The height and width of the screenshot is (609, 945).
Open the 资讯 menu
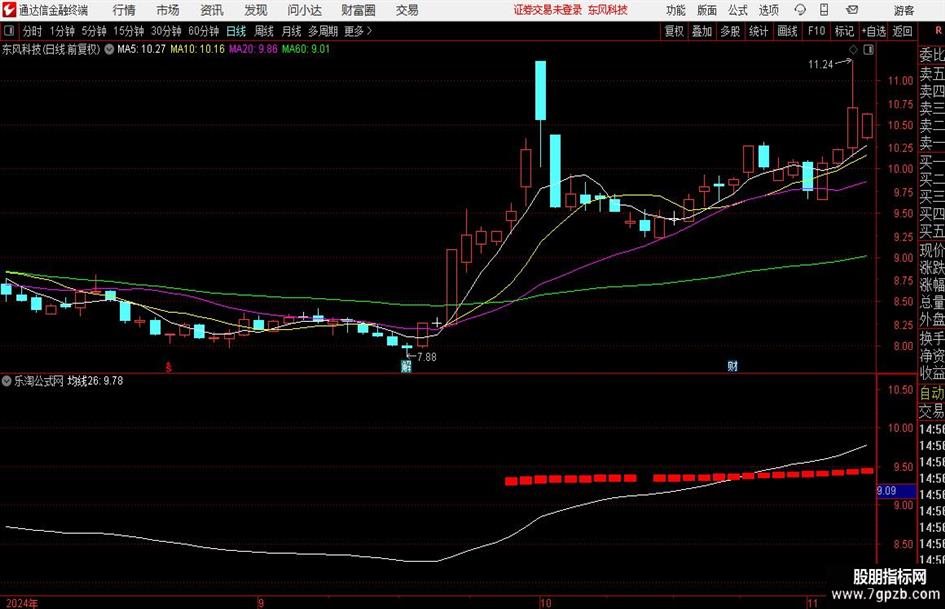tap(212, 10)
